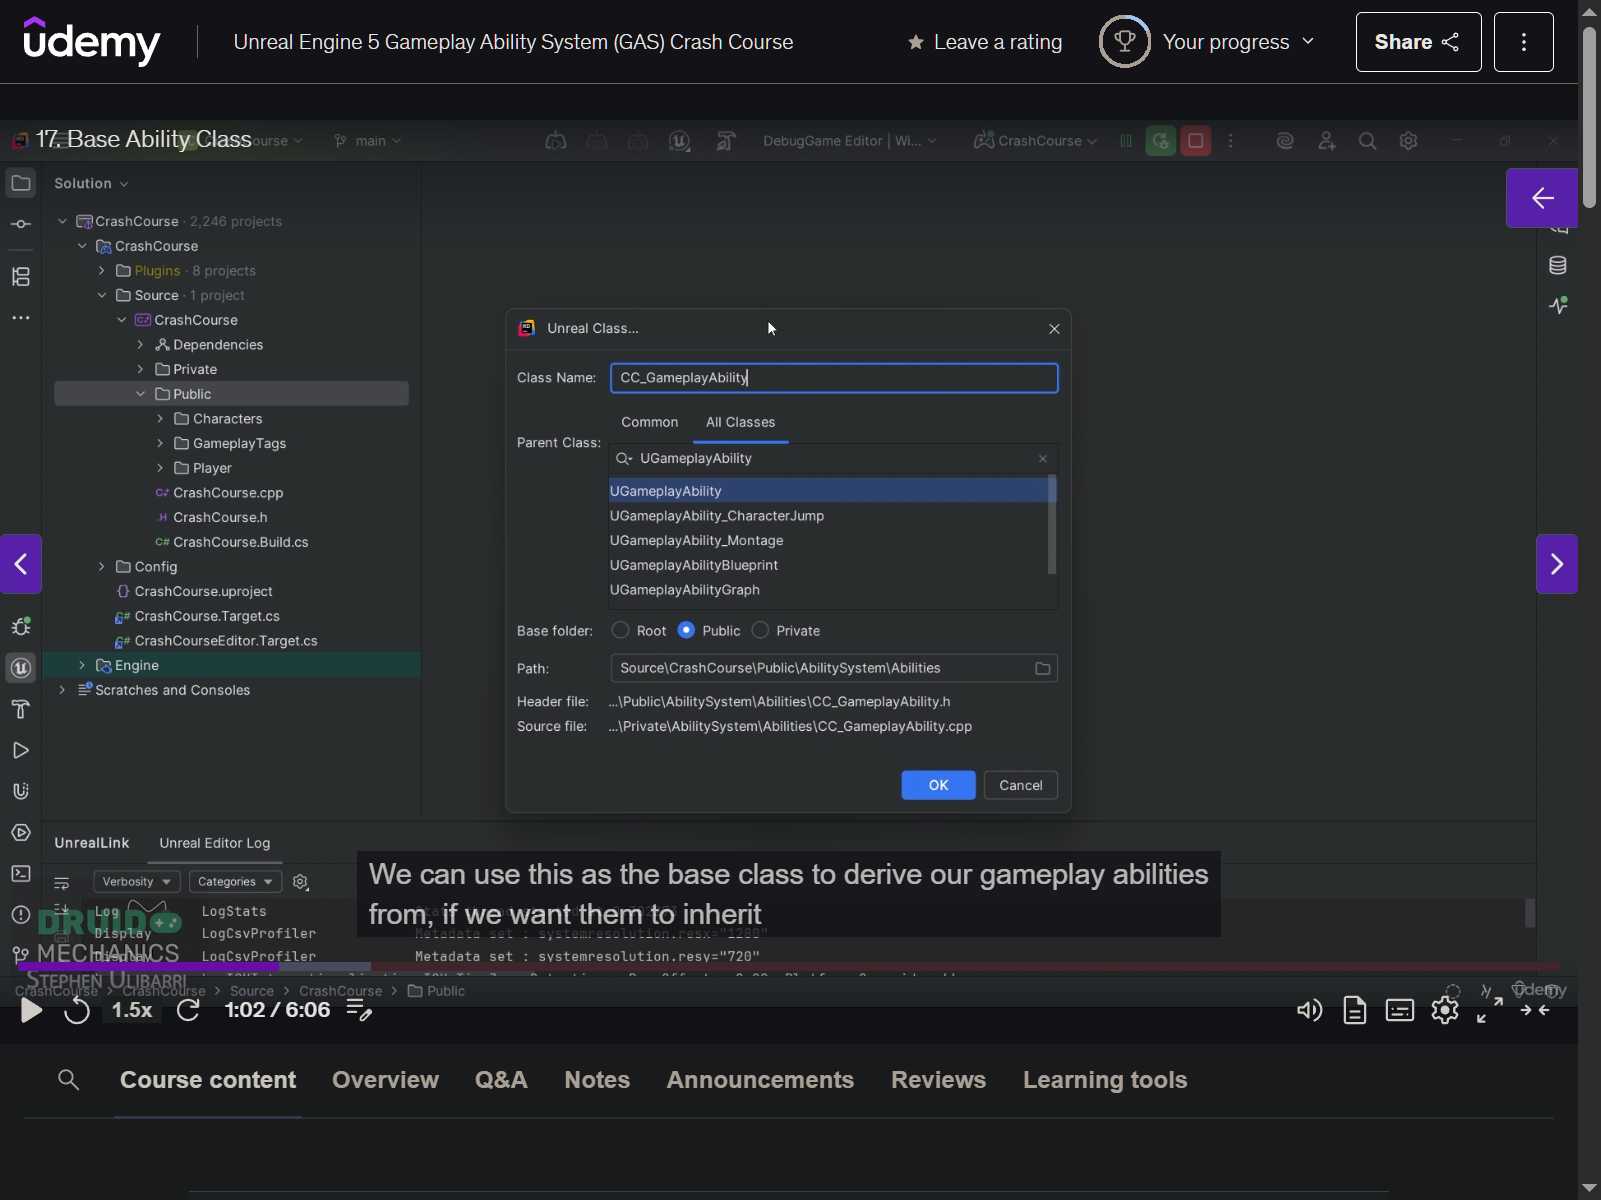
Task: Click Leave a rating
Action: (985, 42)
